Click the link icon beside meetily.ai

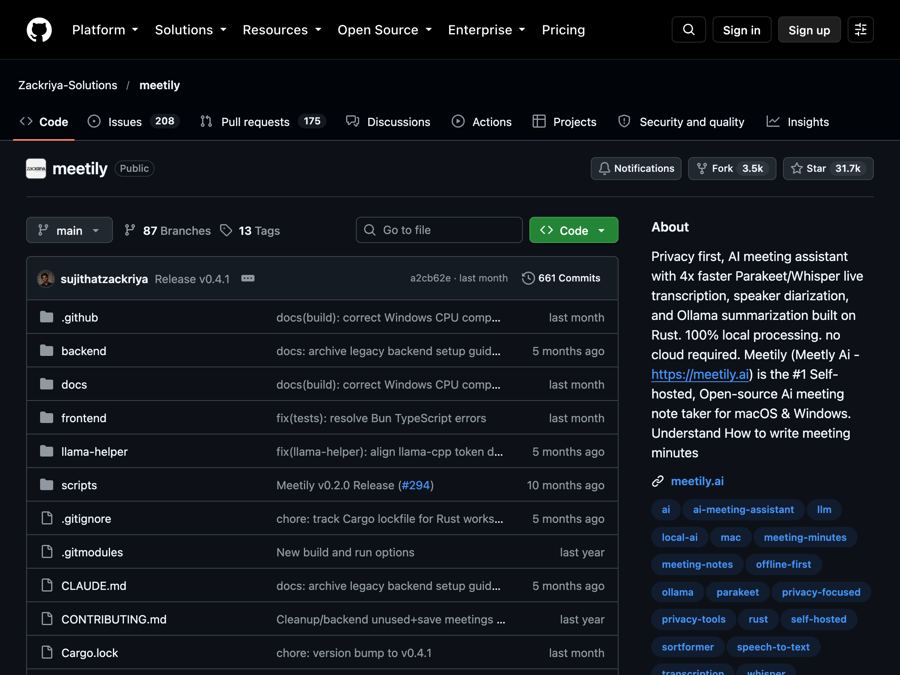pyautogui.click(x=658, y=481)
